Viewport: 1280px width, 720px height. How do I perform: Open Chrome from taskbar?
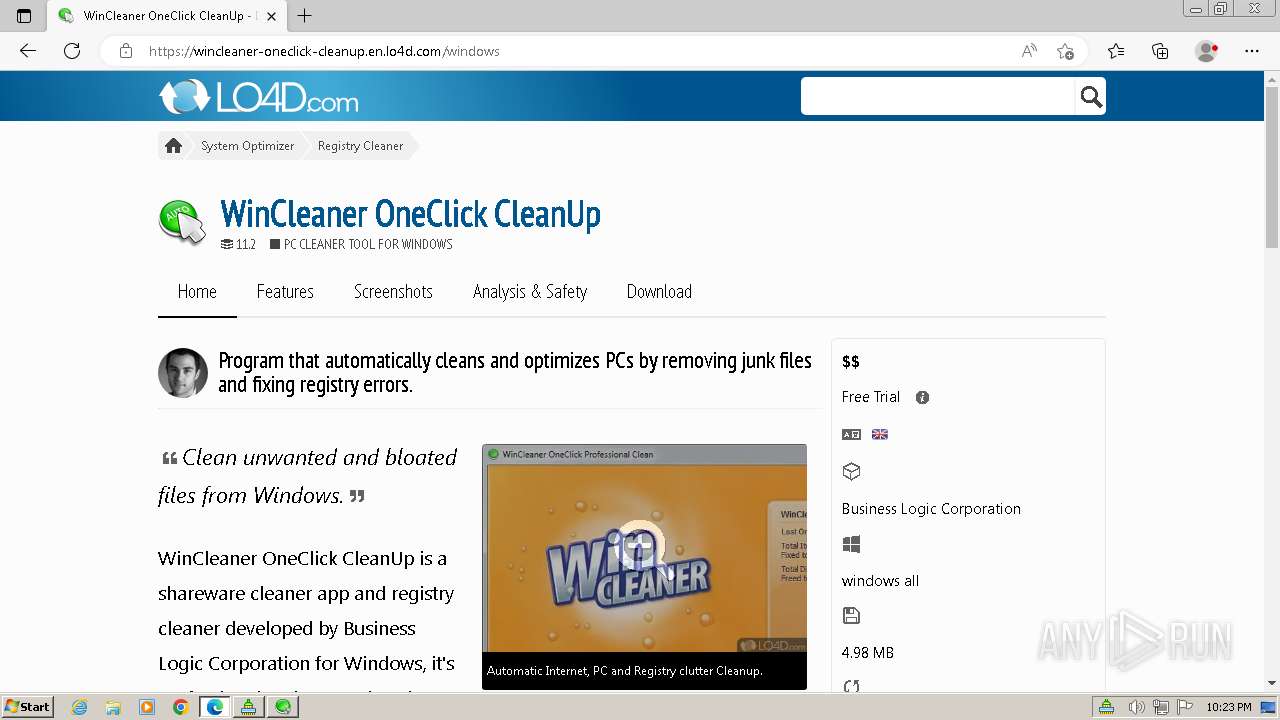tap(180, 707)
